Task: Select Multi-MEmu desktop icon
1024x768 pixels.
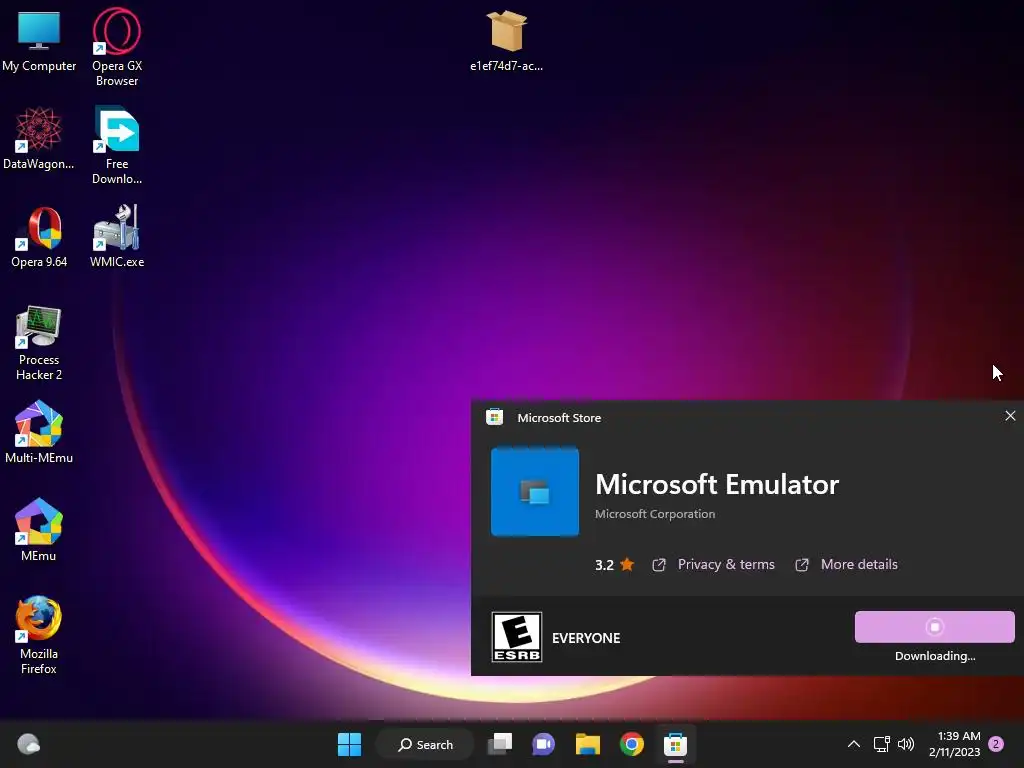Action: (39, 432)
